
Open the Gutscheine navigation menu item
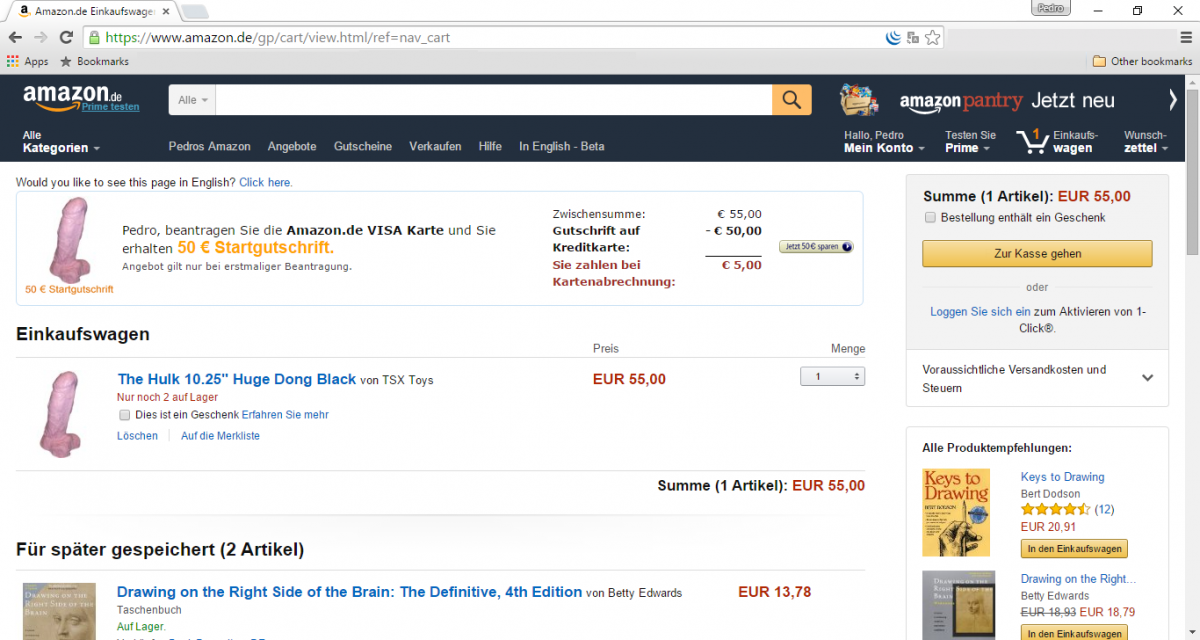[362, 146]
